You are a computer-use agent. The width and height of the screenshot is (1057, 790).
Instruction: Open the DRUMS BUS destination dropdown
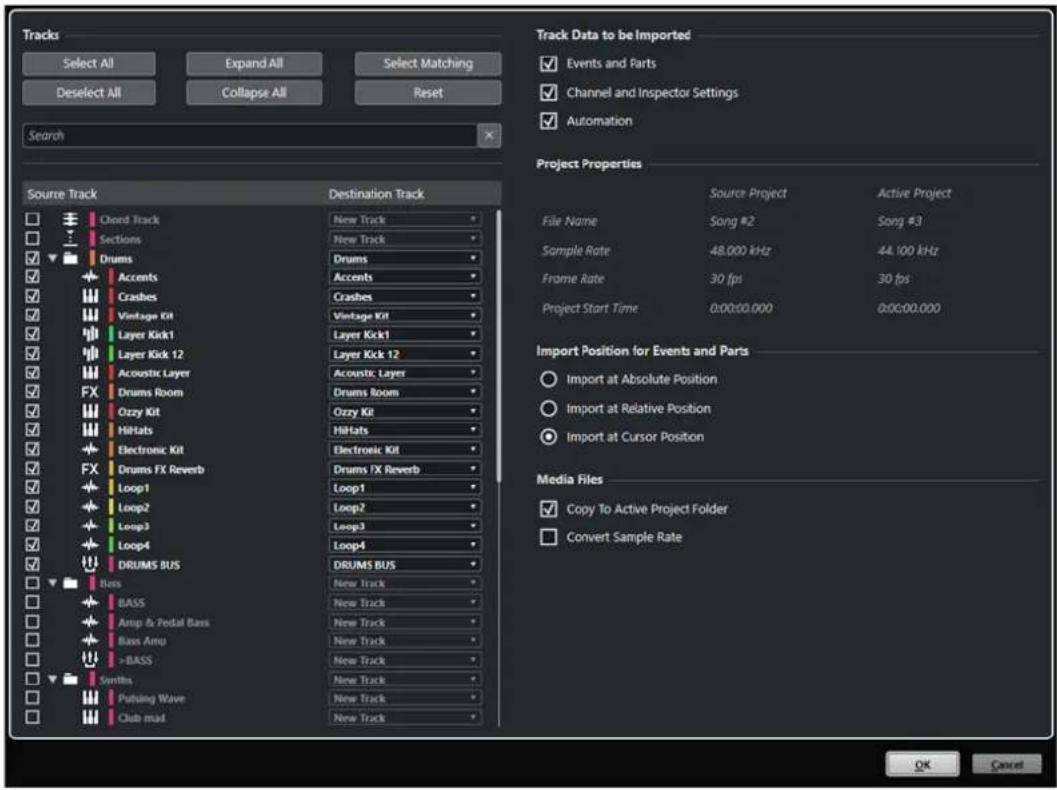tap(404, 564)
